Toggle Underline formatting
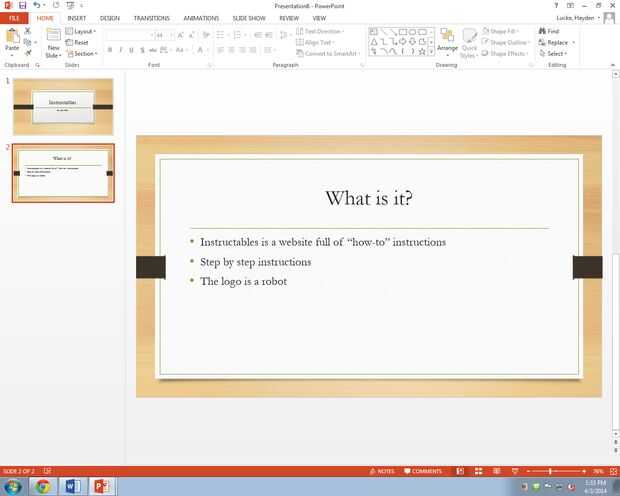Viewport: 620px width, 496px height. 131,50
